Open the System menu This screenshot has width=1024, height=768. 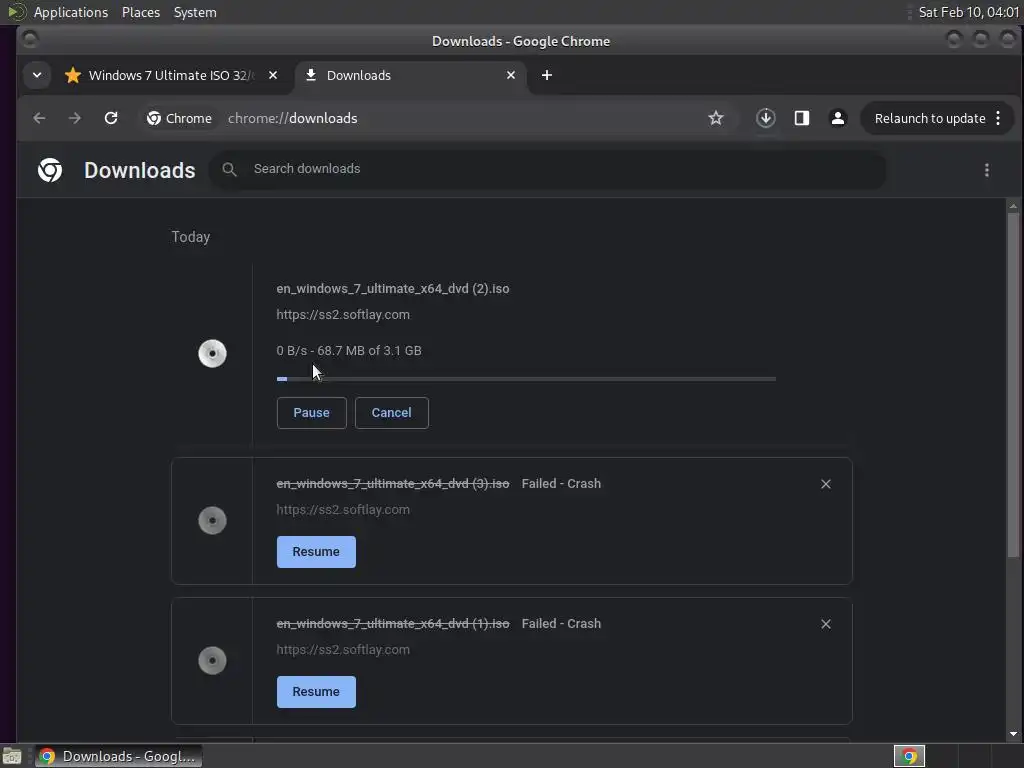(195, 12)
